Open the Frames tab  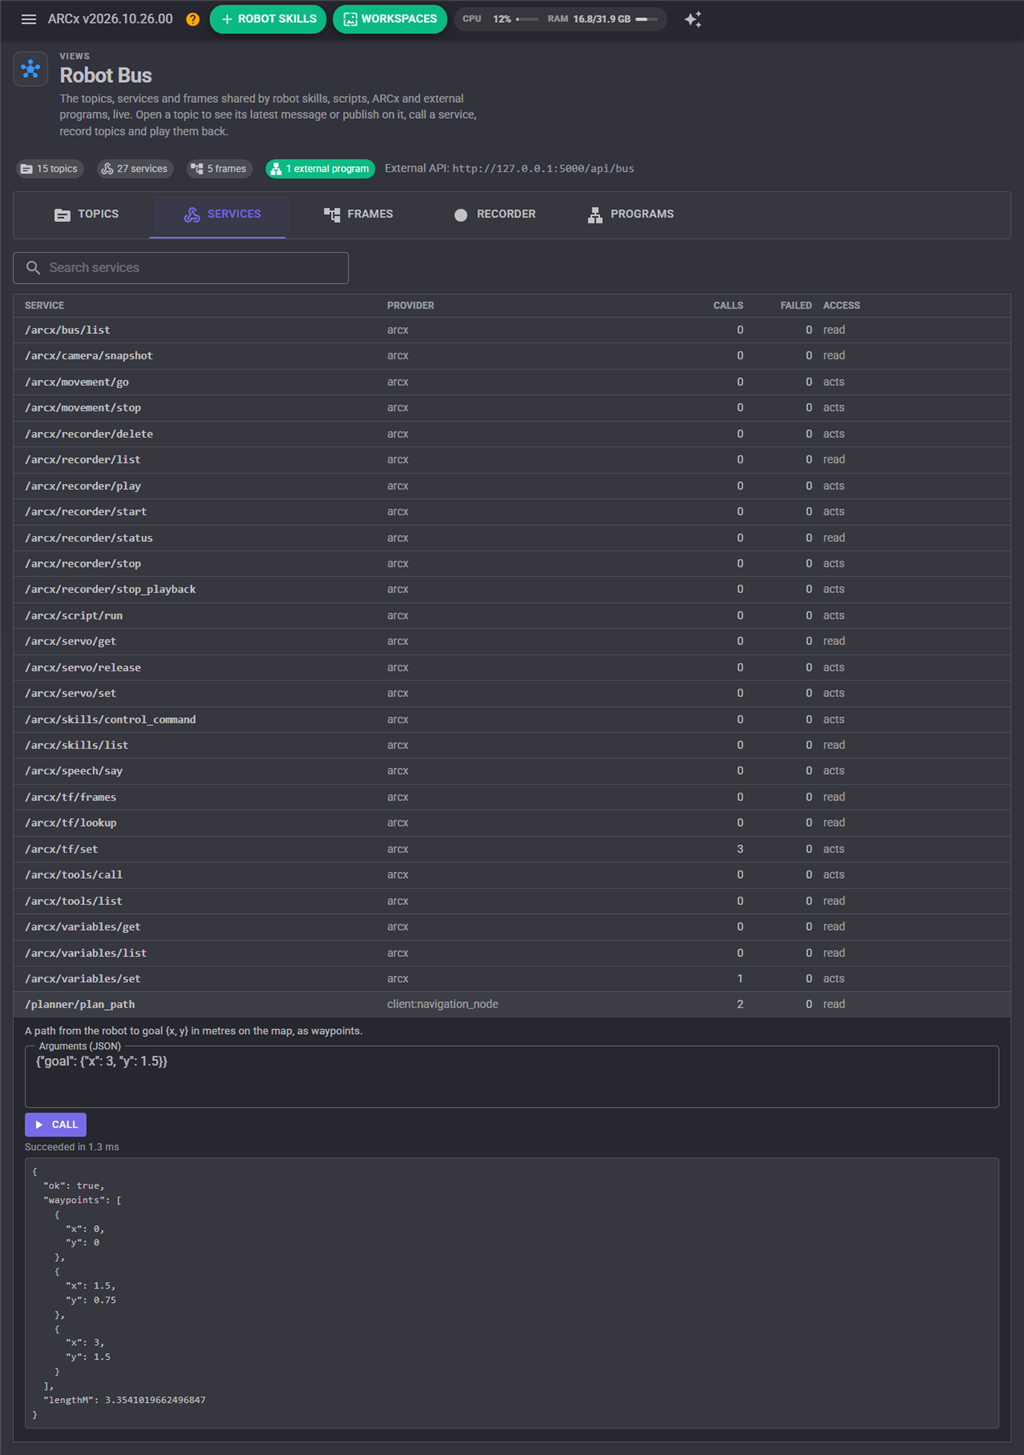click(358, 215)
